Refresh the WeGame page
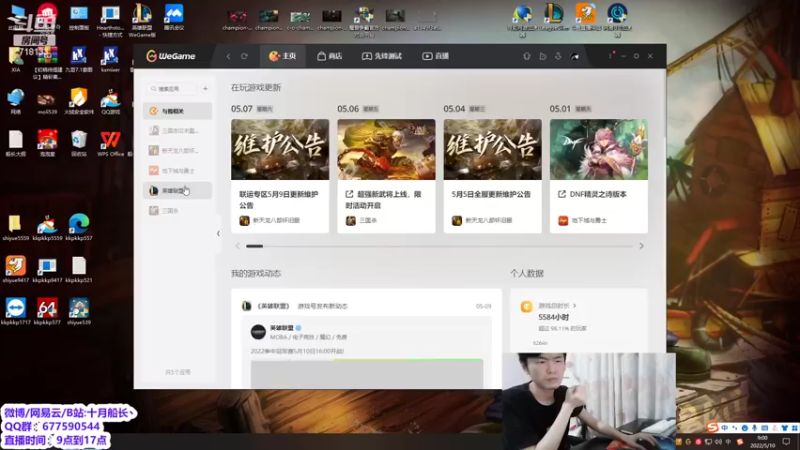800x450 pixels. (x=244, y=56)
